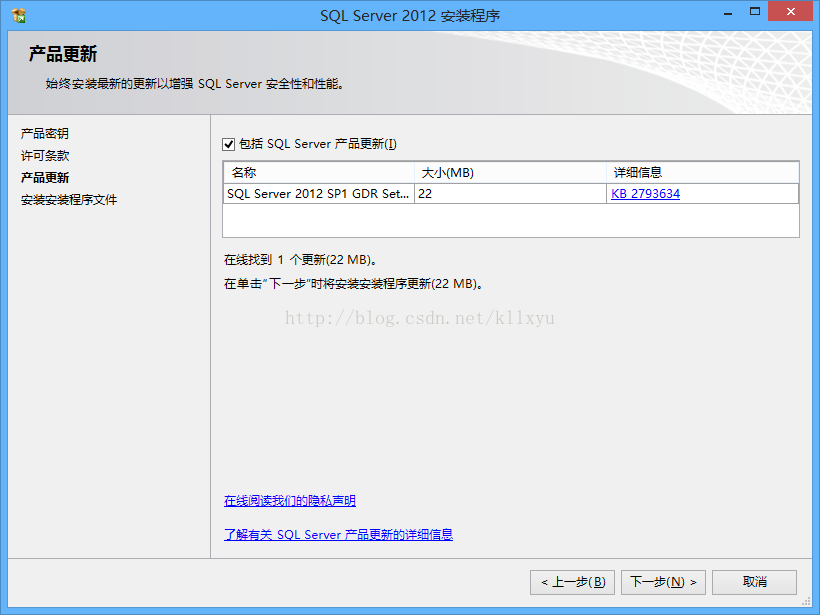
Task: Minimize the SQL Server 2012 setup window
Action: [x=728, y=13]
